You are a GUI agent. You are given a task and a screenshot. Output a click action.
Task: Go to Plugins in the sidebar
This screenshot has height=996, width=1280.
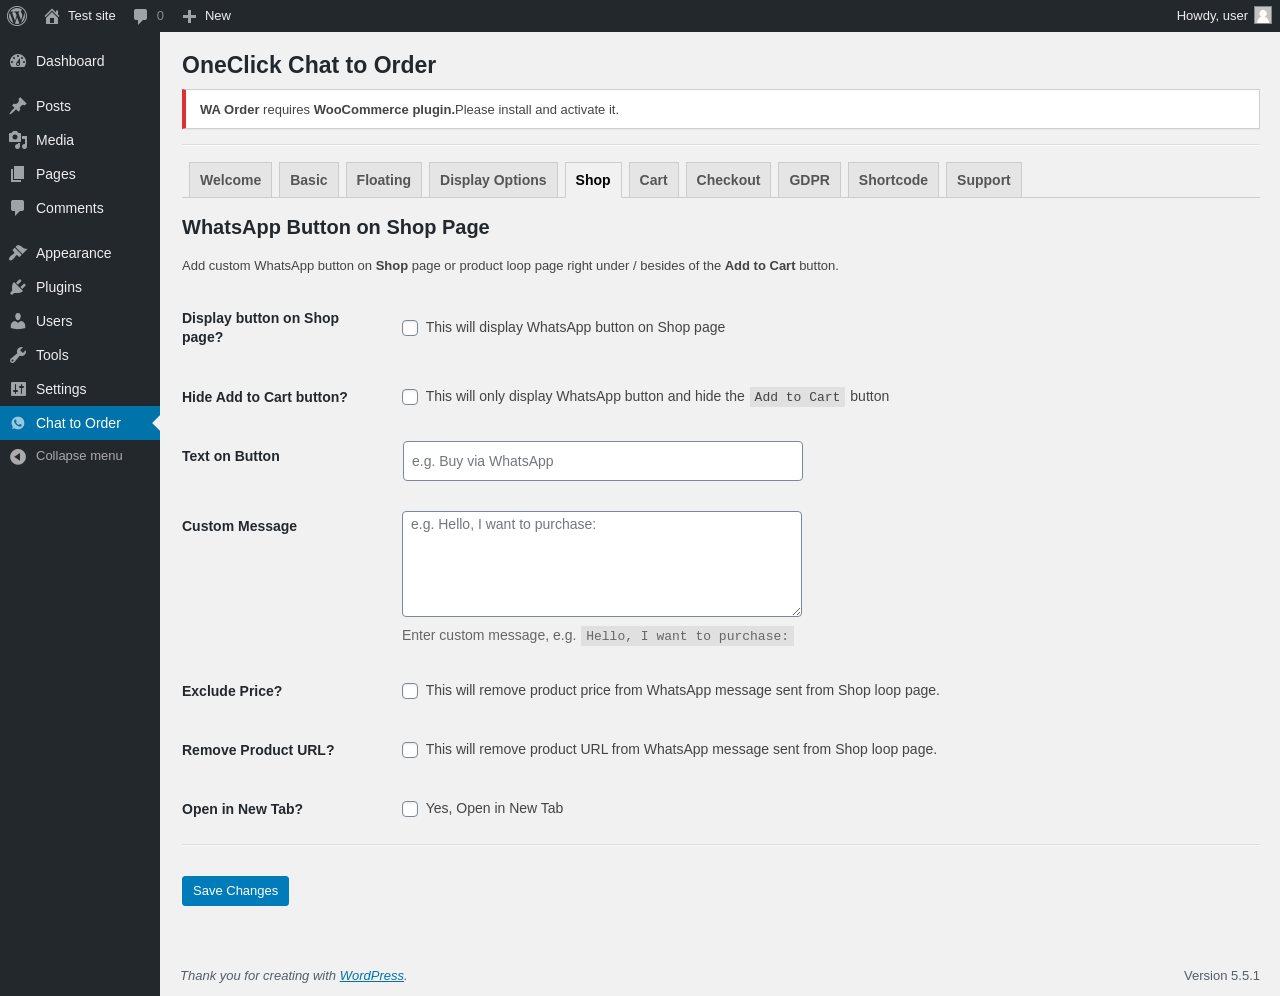80,287
